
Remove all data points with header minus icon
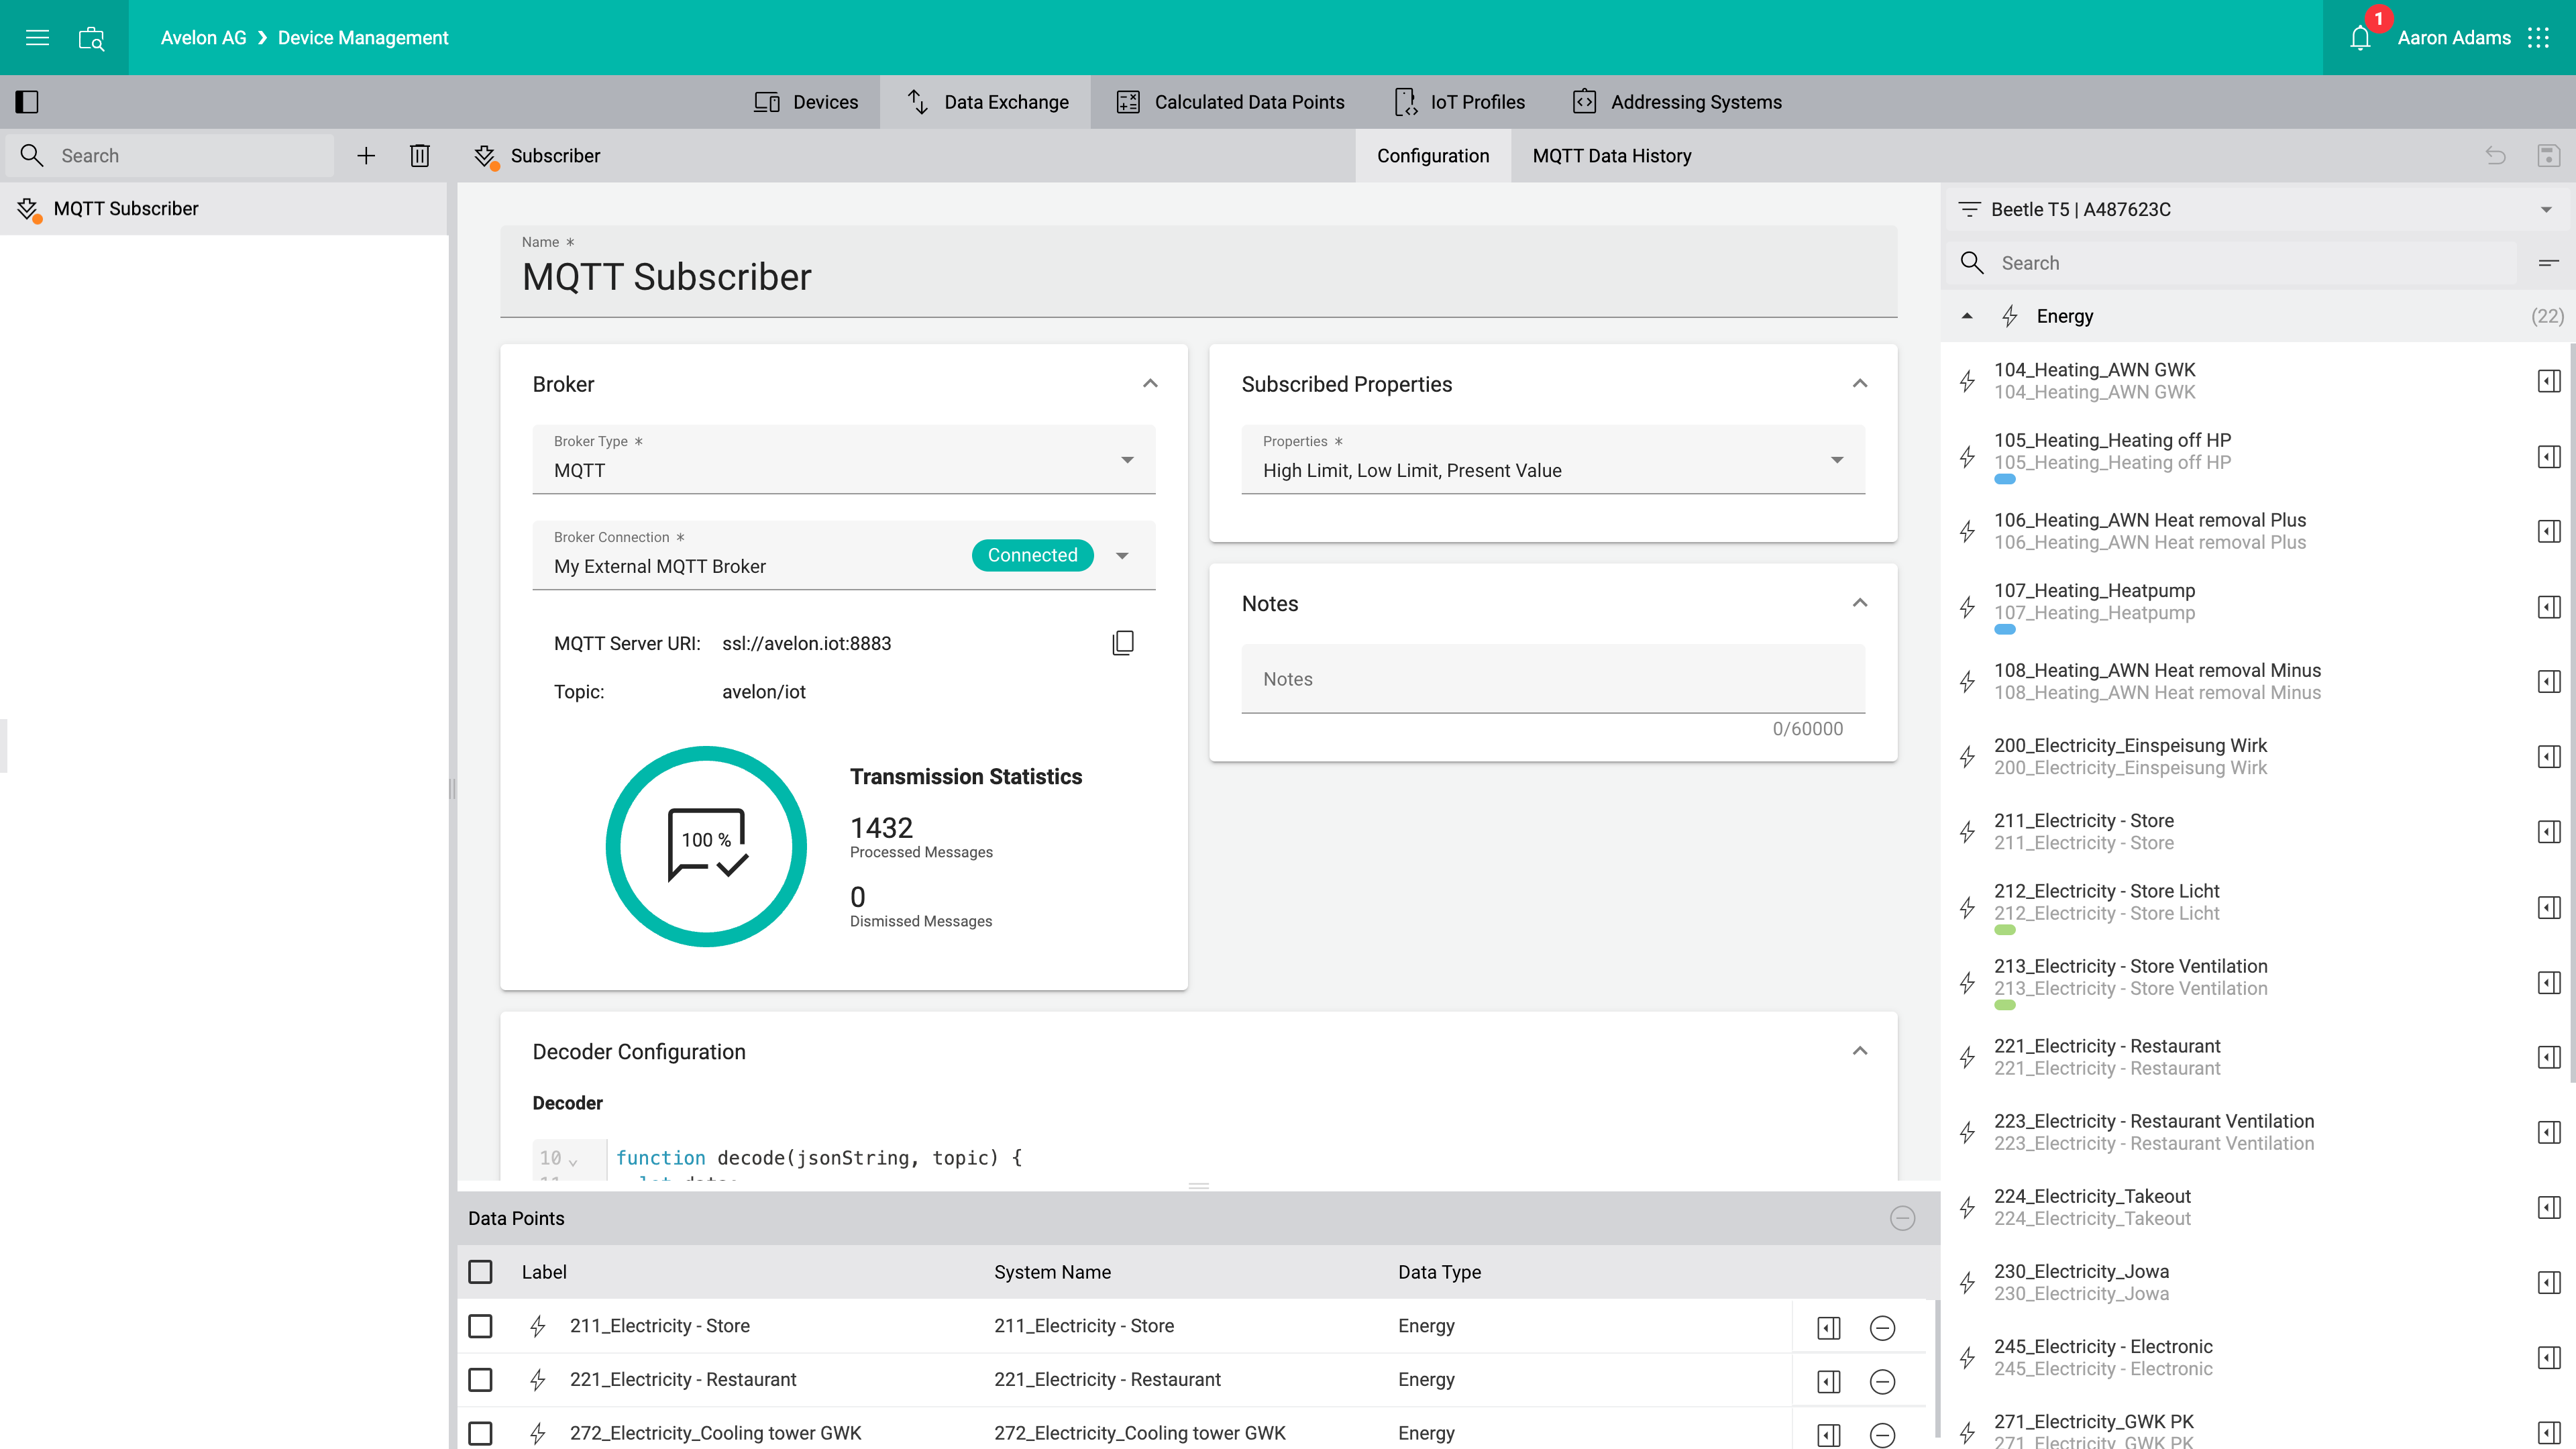coord(1902,1218)
